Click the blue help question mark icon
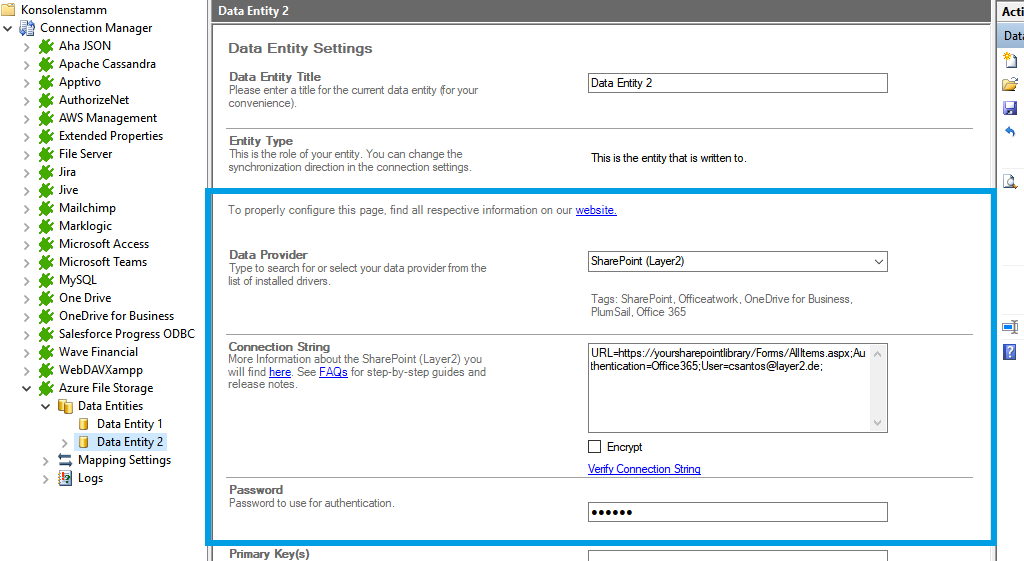The width and height of the screenshot is (1024, 561). click(x=1010, y=351)
